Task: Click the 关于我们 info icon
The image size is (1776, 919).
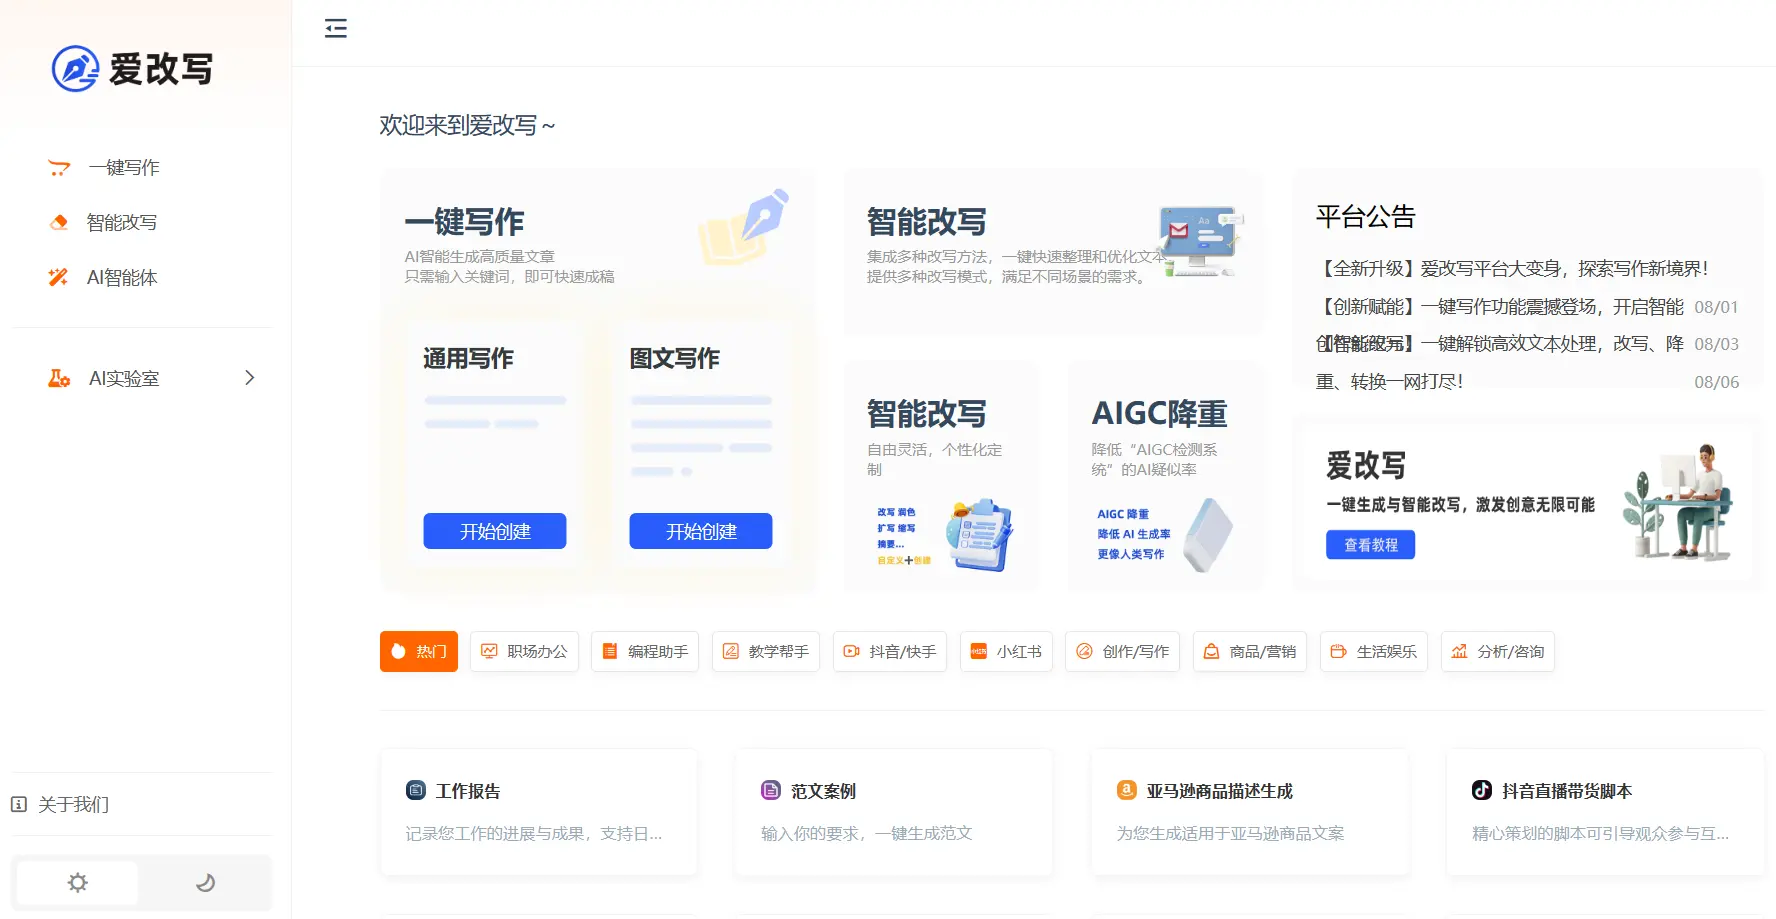Action: (x=19, y=804)
